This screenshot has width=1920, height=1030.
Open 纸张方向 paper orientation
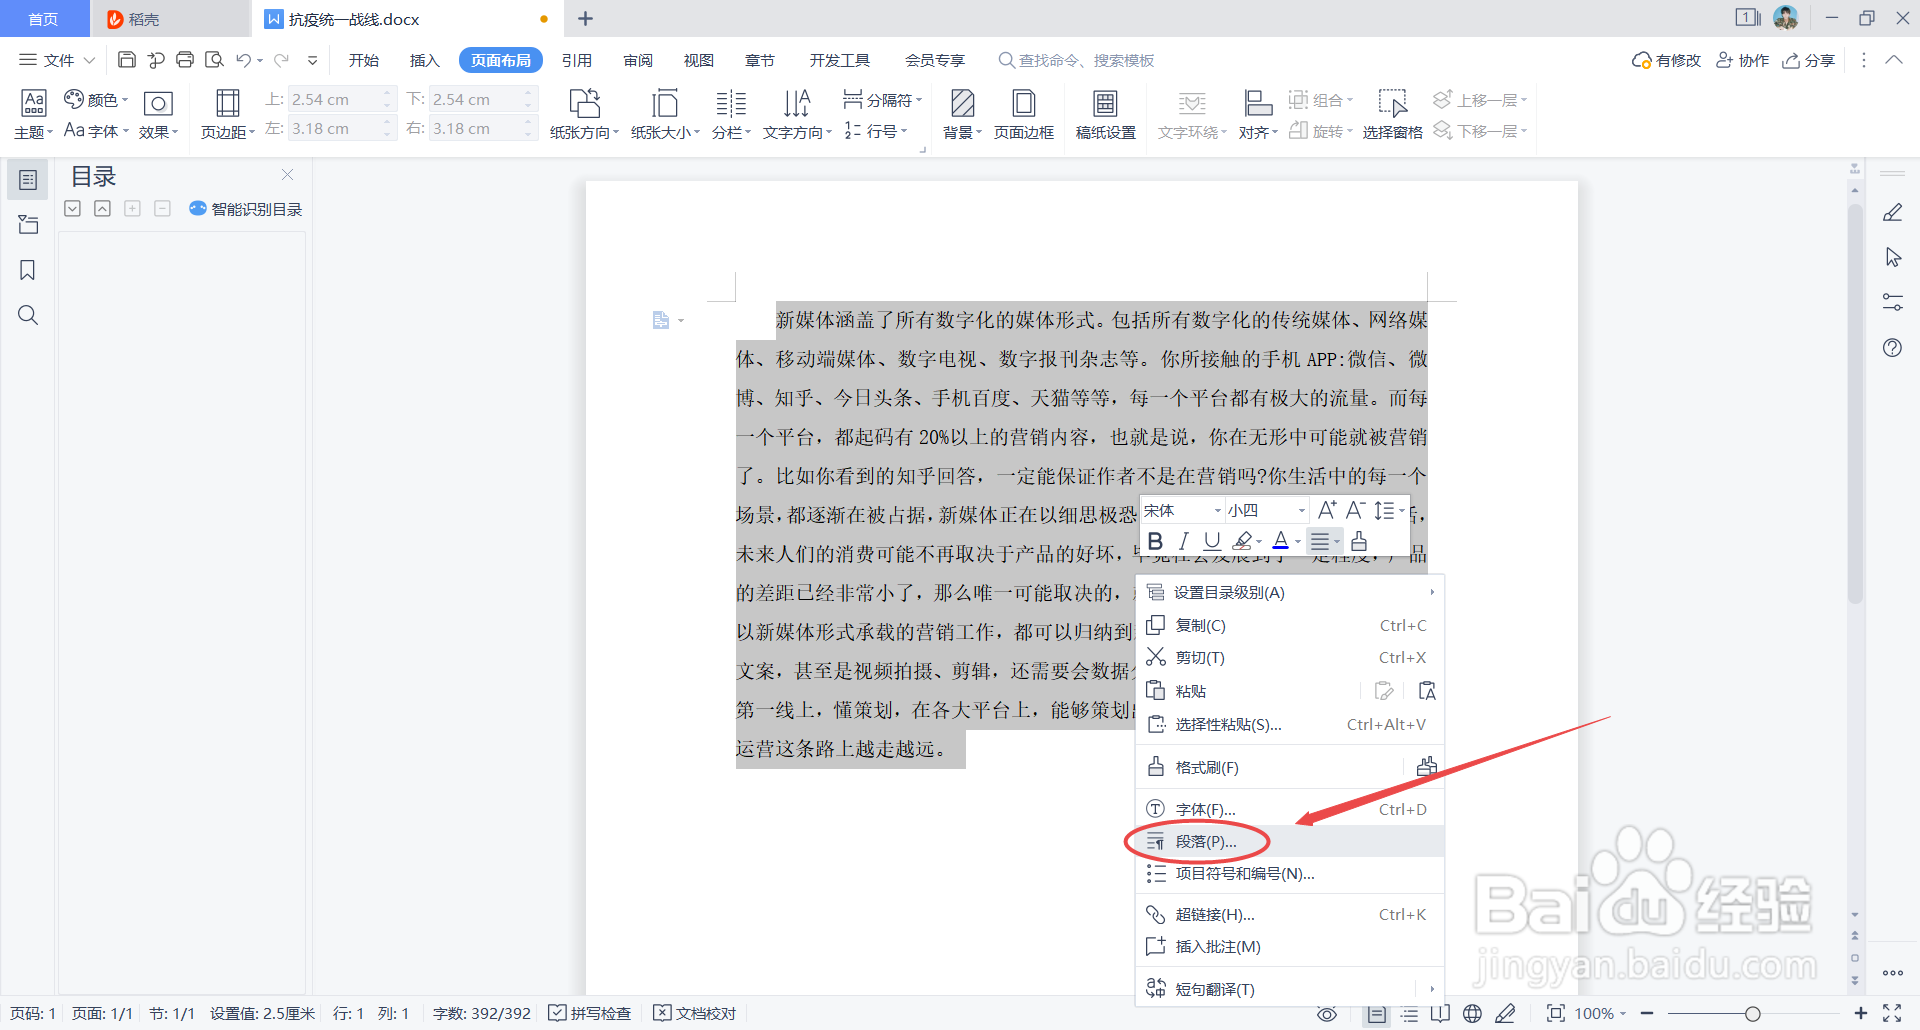(x=584, y=114)
